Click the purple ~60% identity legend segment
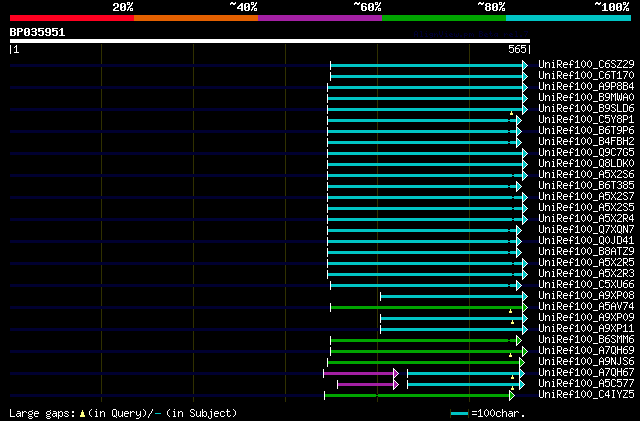 (x=320, y=18)
